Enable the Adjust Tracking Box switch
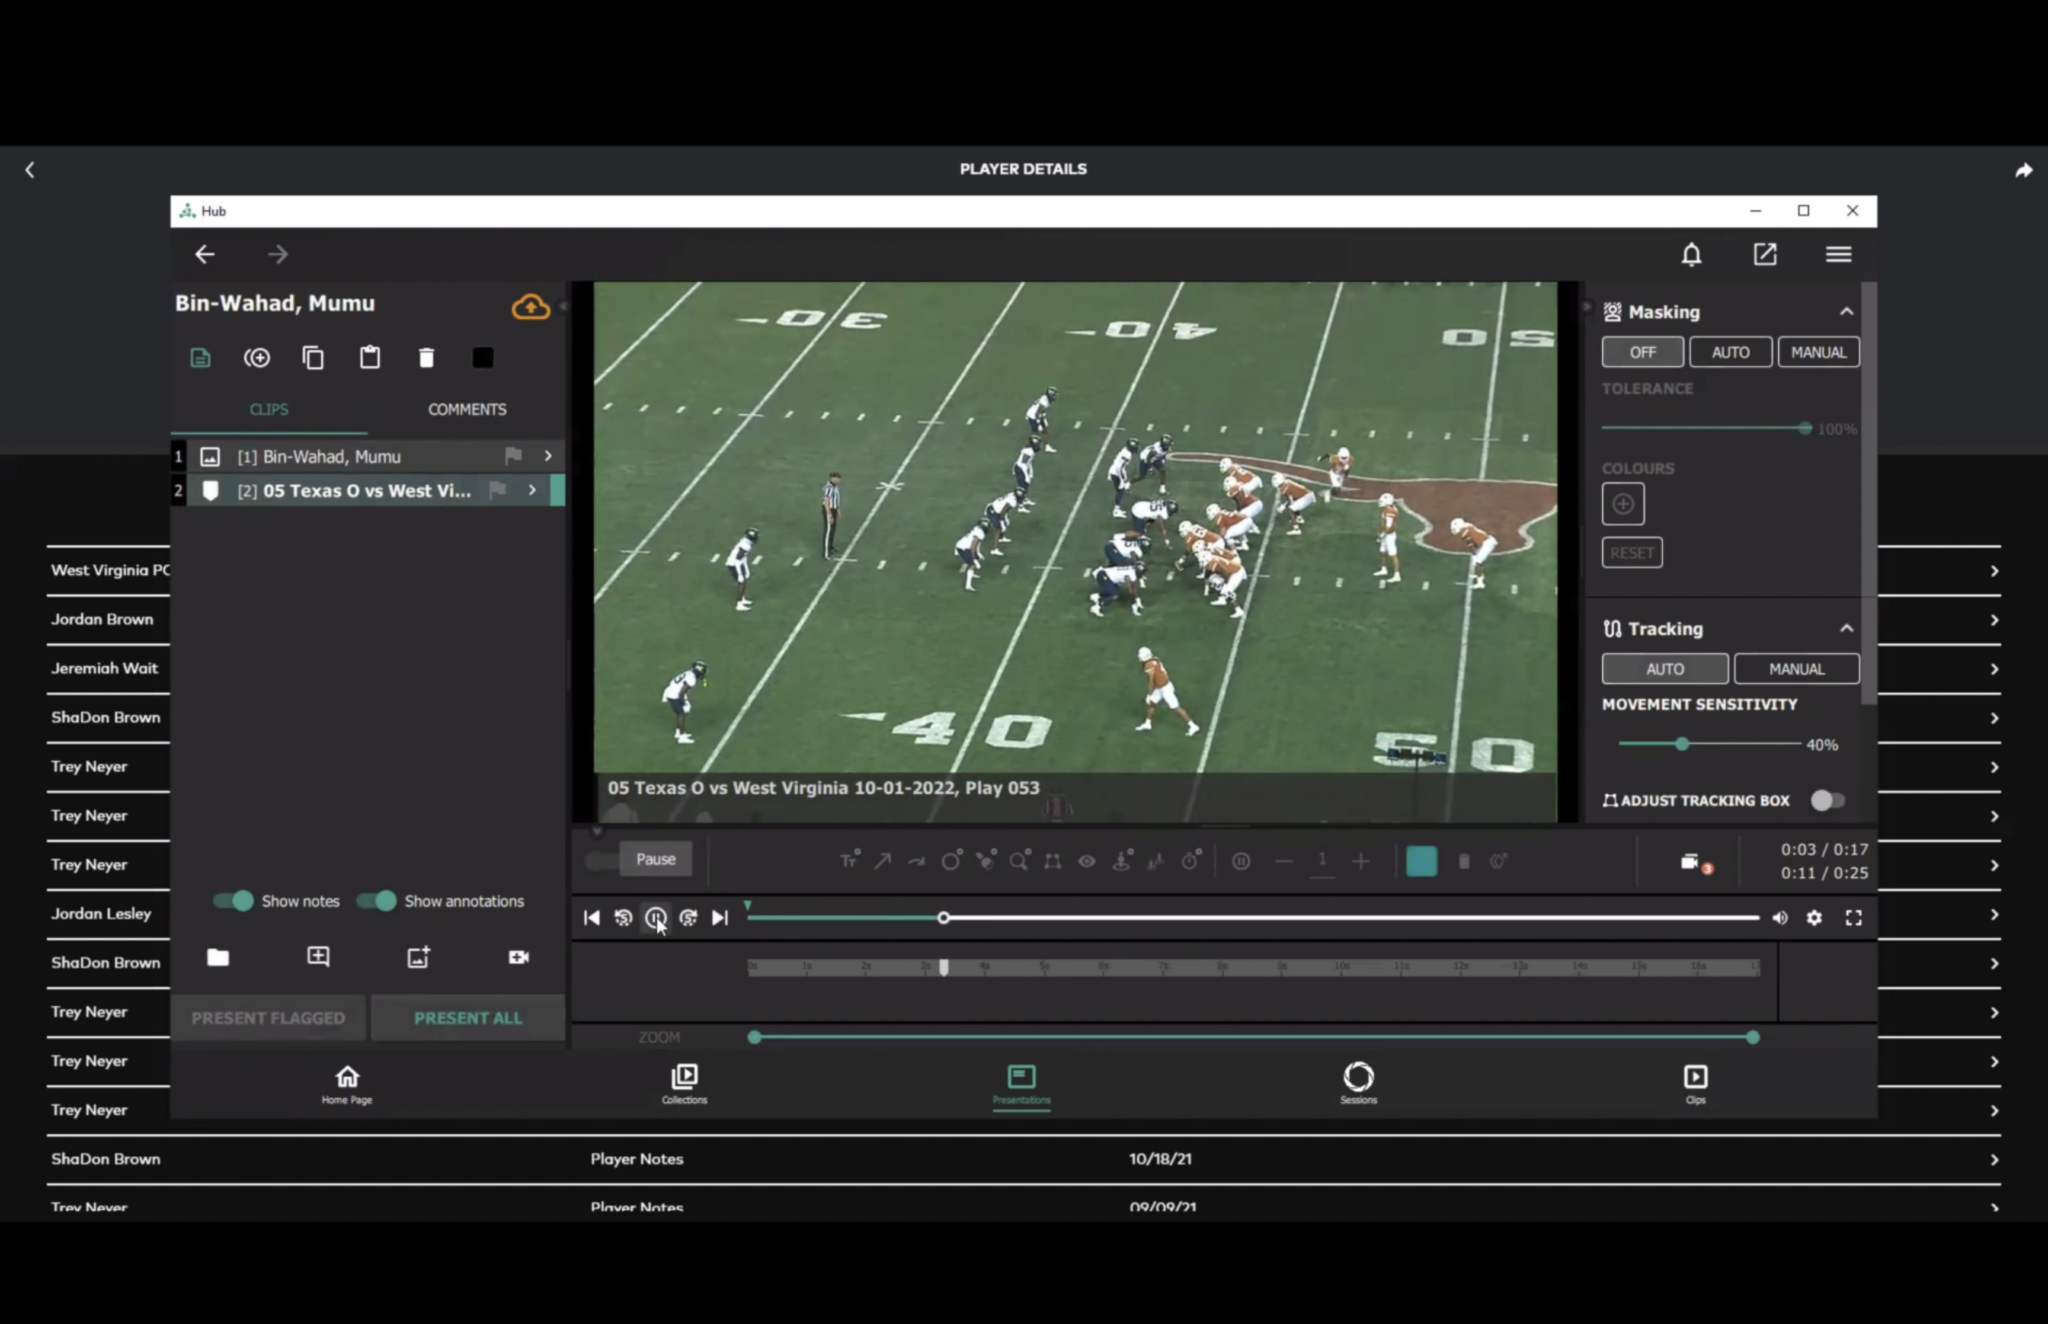Viewport: 2048px width, 1324px height. click(1828, 800)
